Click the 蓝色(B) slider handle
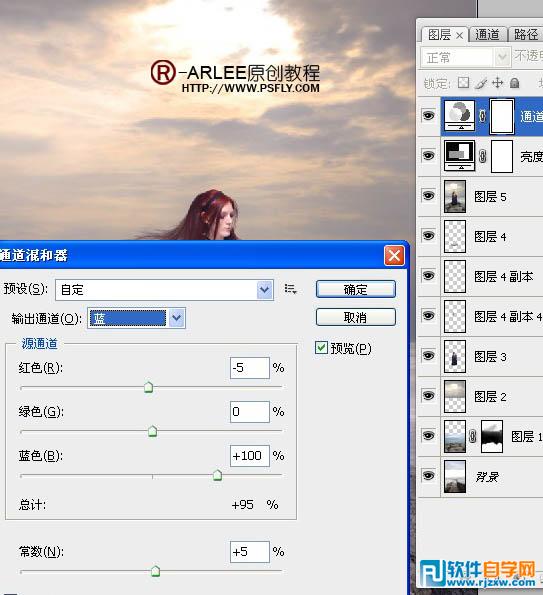 217,475
